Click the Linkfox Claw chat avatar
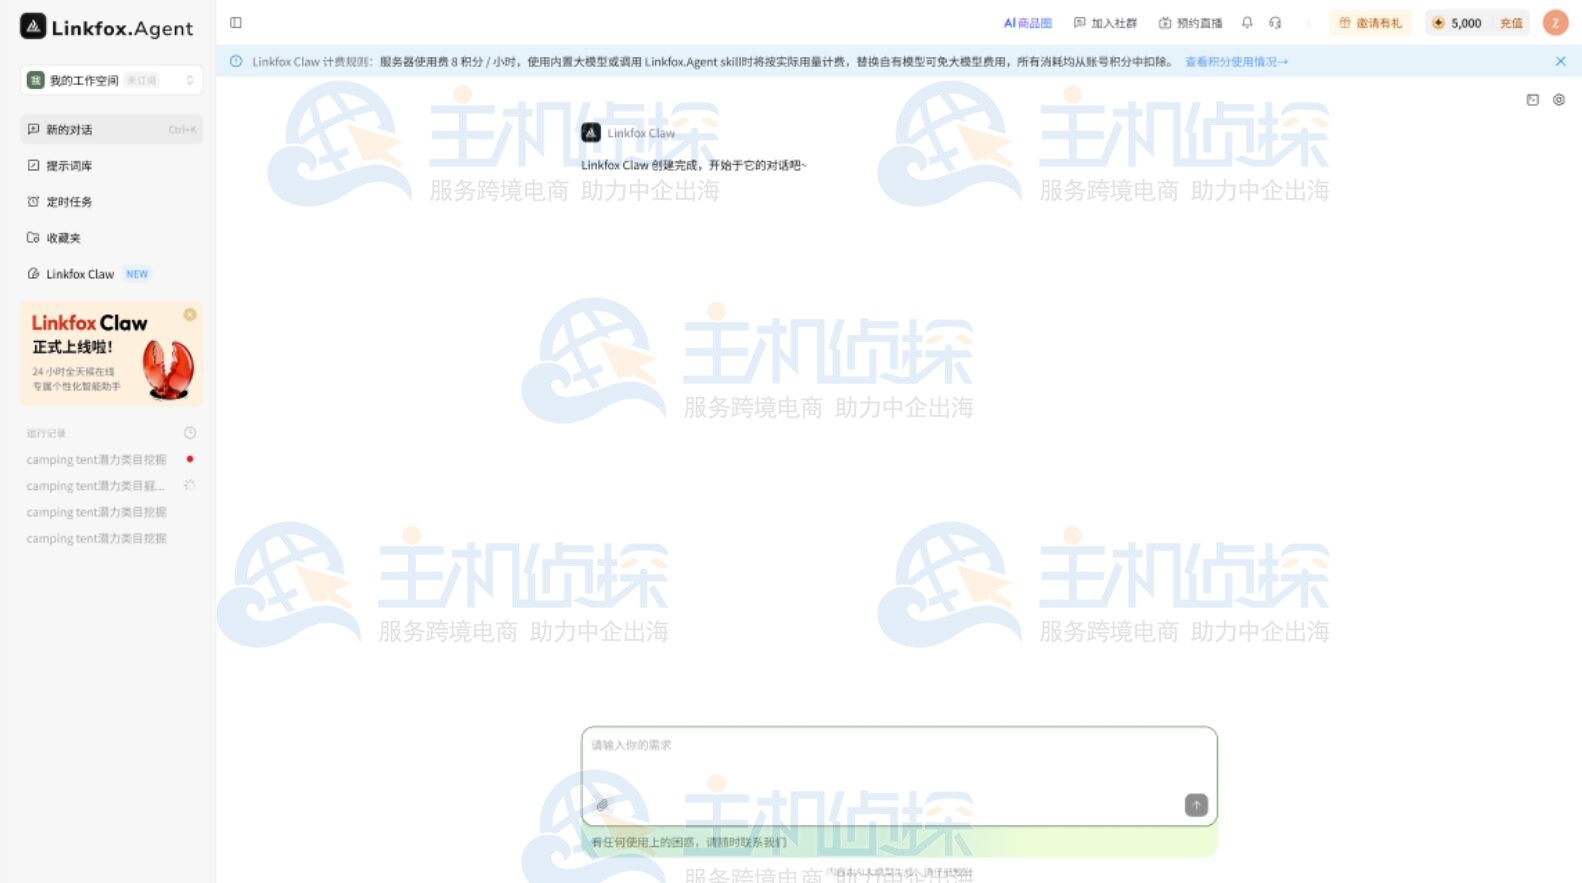 coord(591,133)
